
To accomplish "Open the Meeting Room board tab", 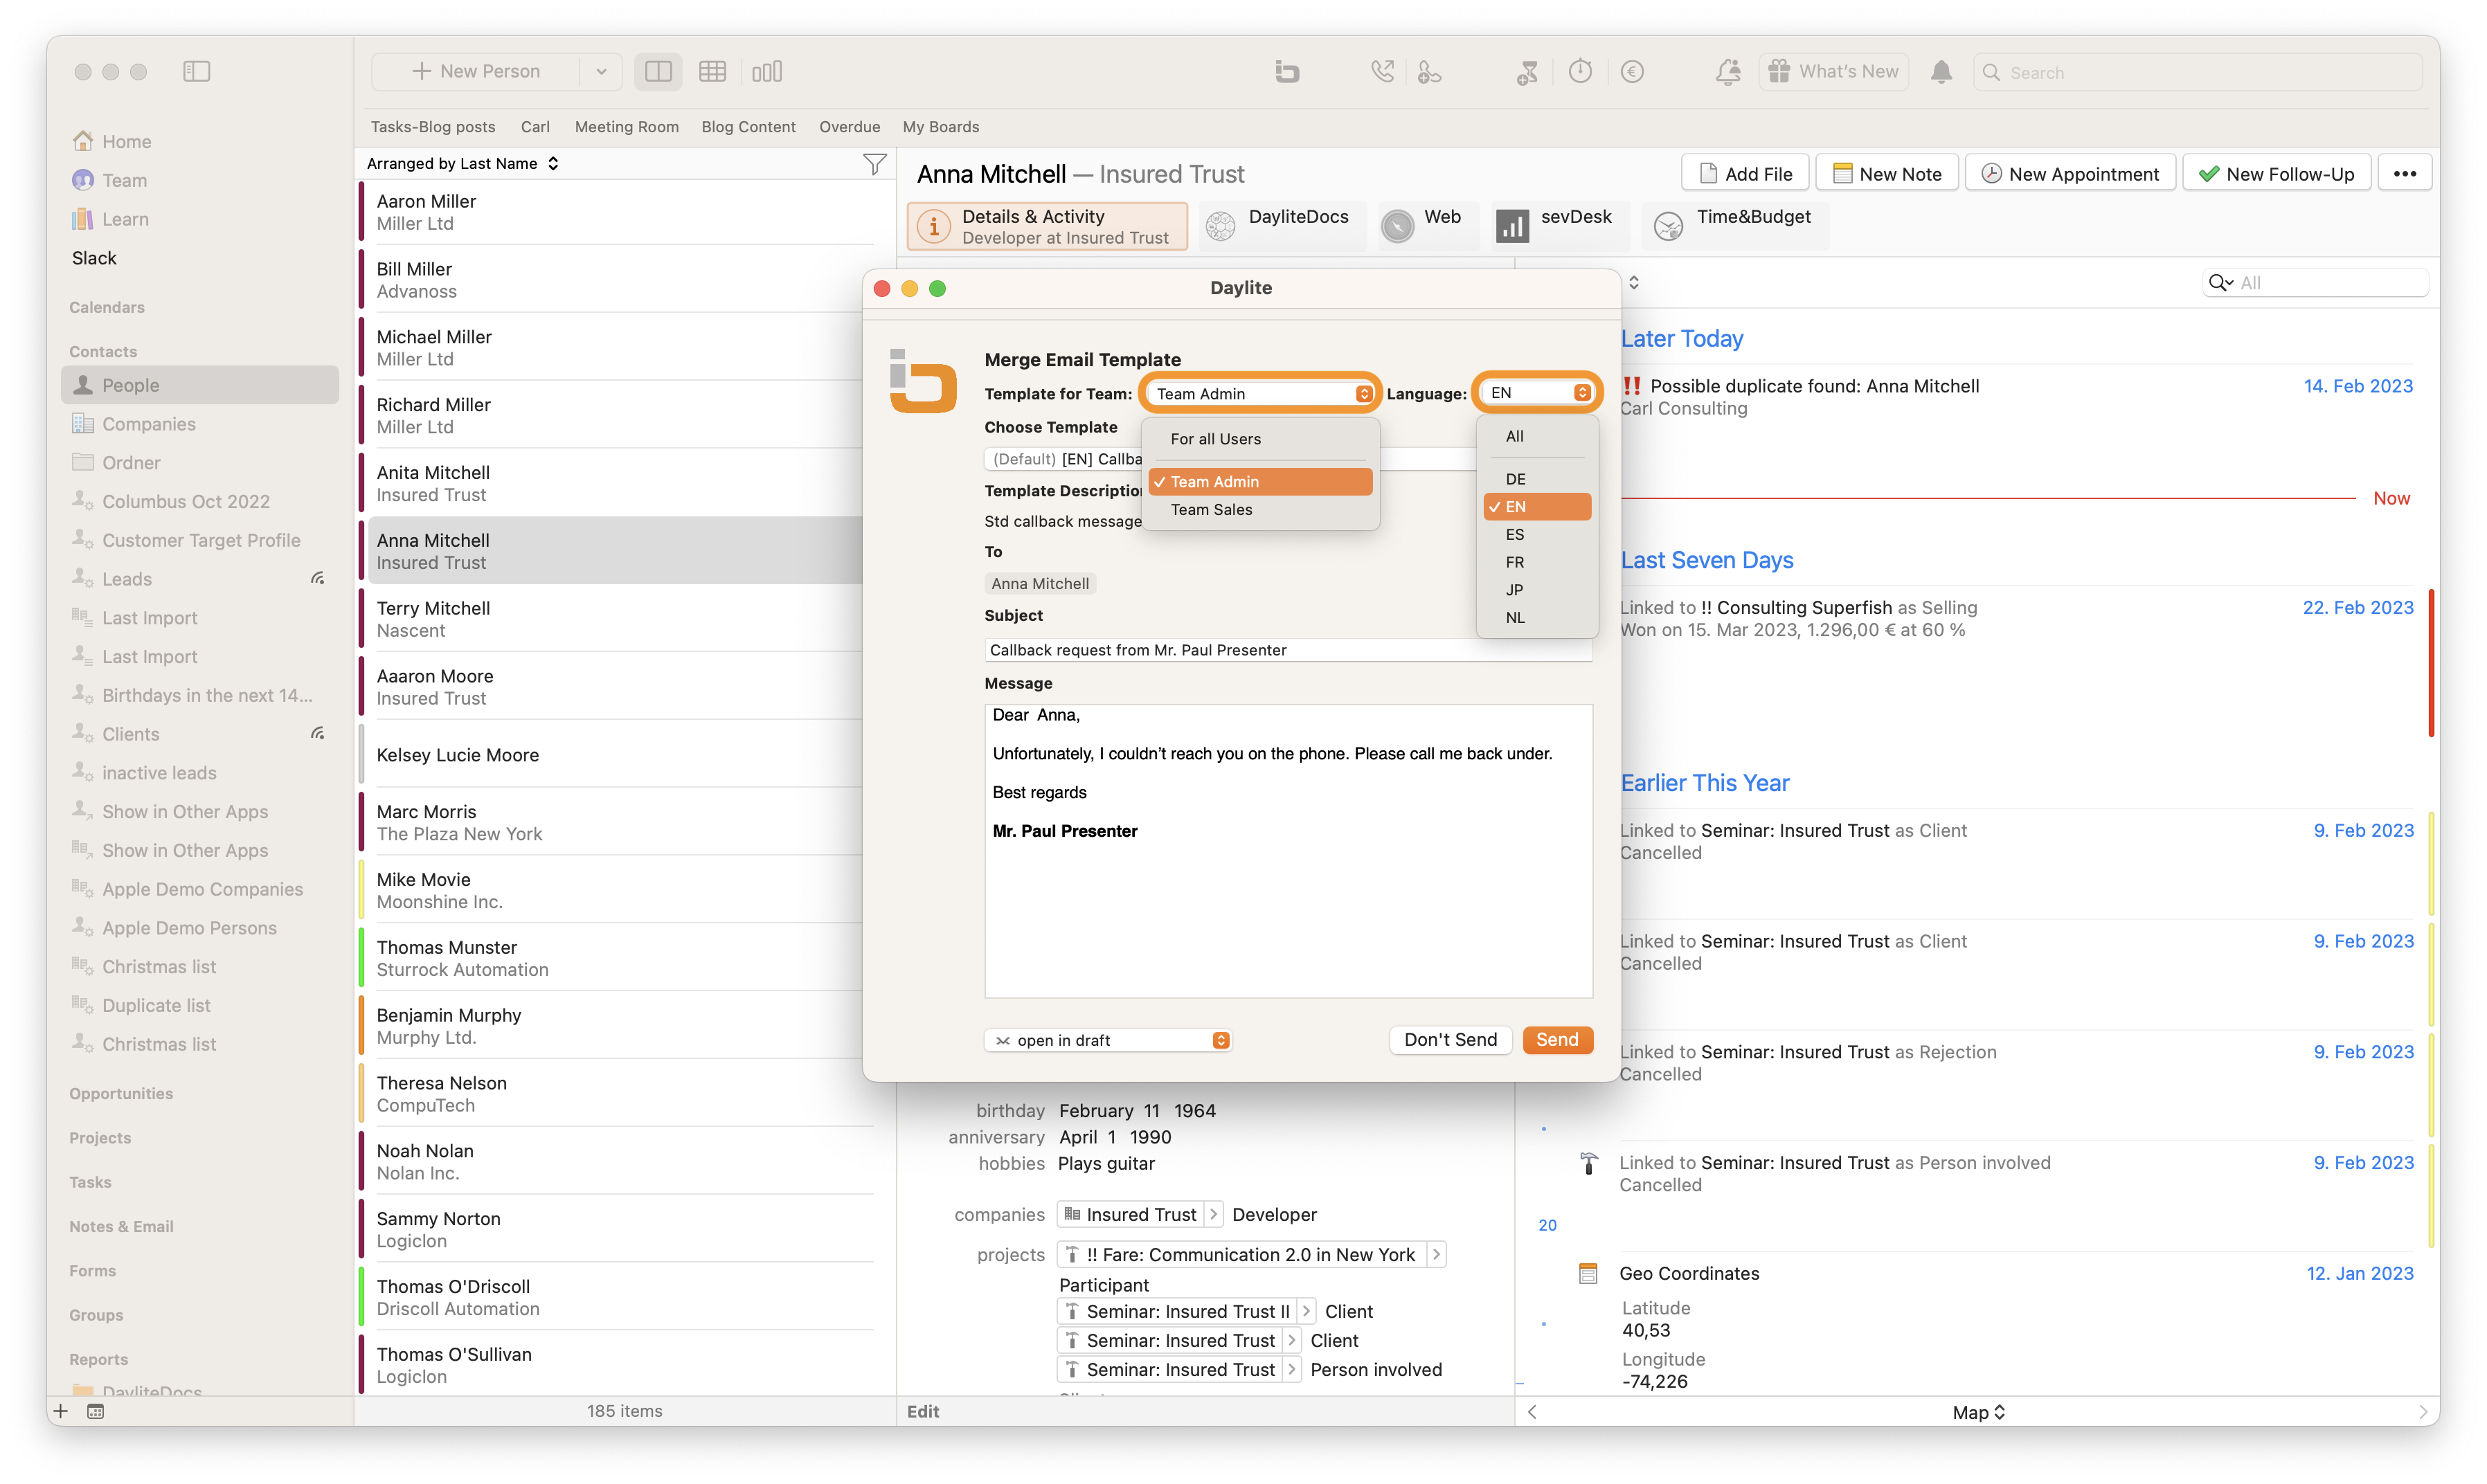I will (626, 127).
